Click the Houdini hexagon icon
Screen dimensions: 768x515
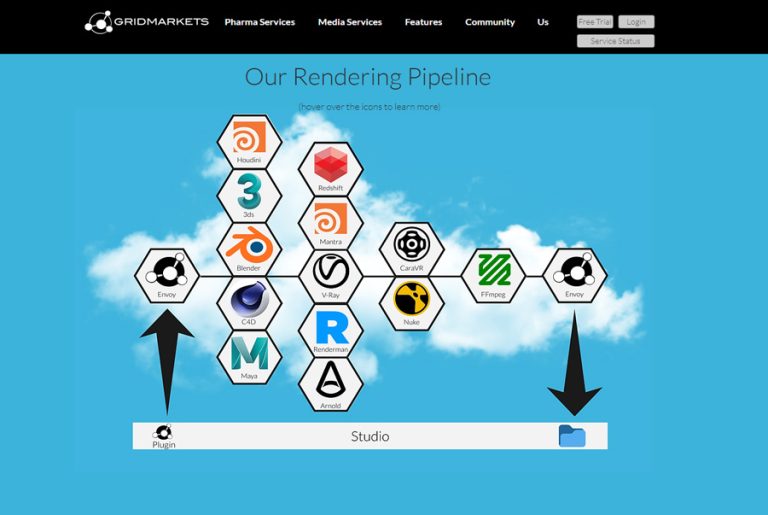click(x=249, y=139)
